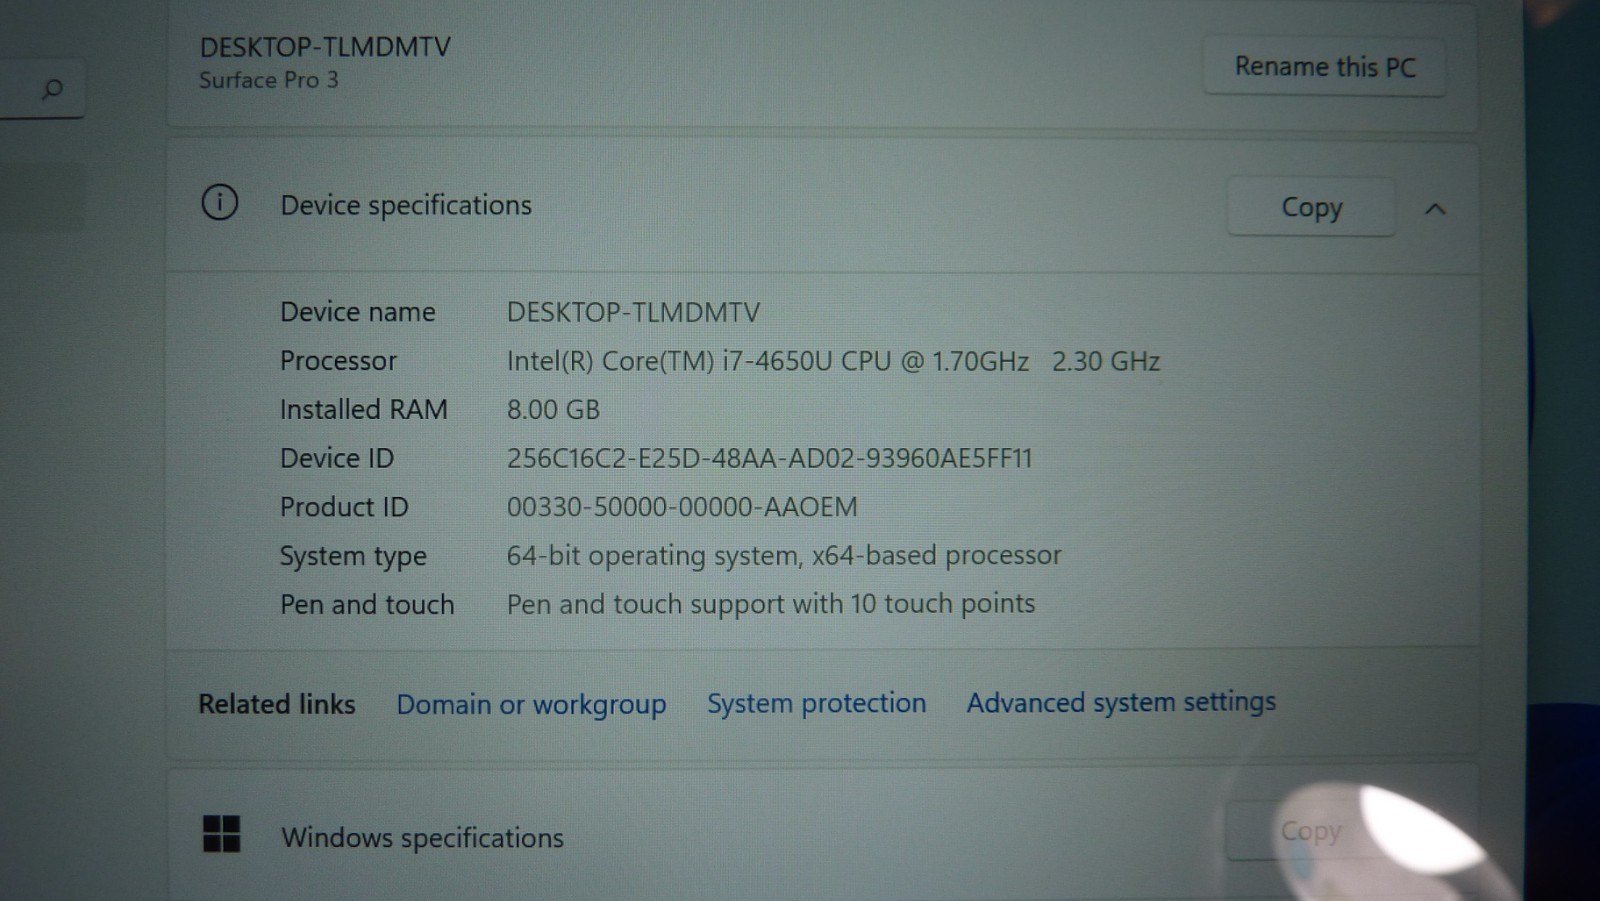
Task: Collapse the Device specifications section chevron
Action: (x=1435, y=208)
